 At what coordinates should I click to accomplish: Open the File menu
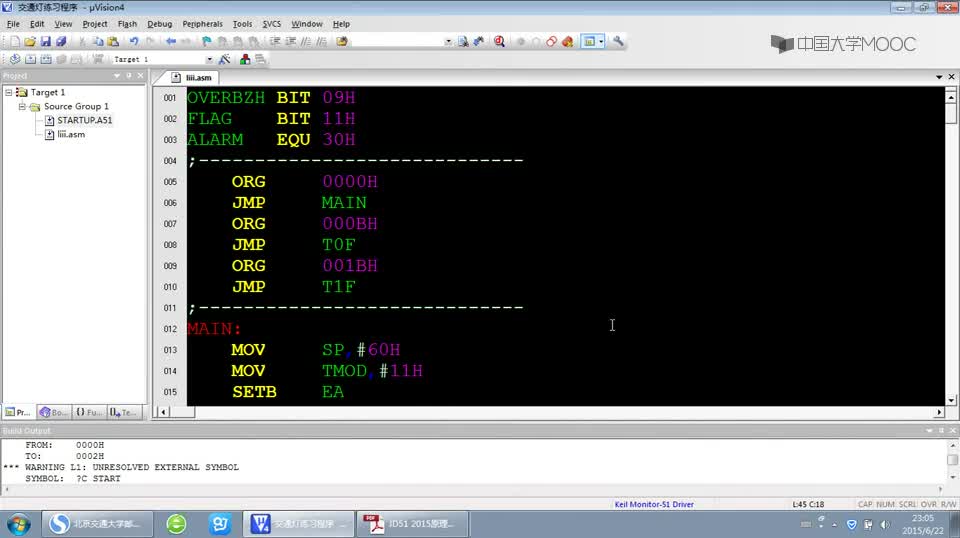point(13,24)
